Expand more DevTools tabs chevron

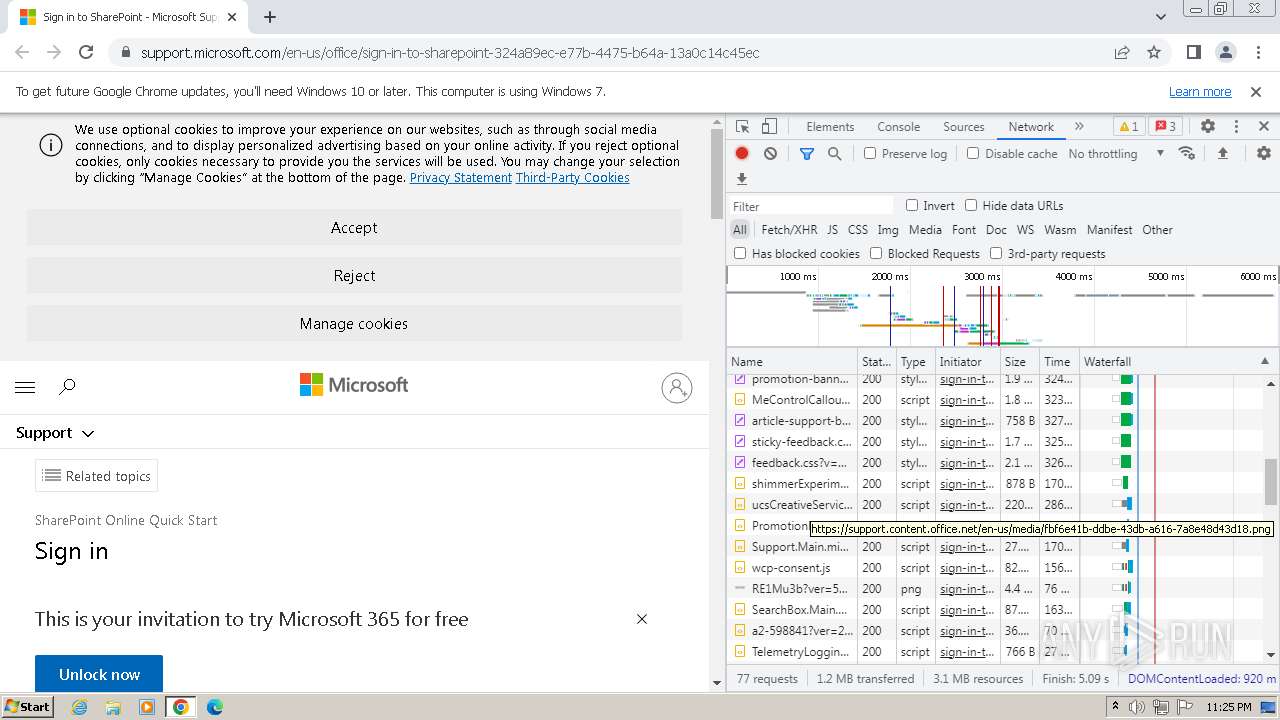[x=1079, y=127]
